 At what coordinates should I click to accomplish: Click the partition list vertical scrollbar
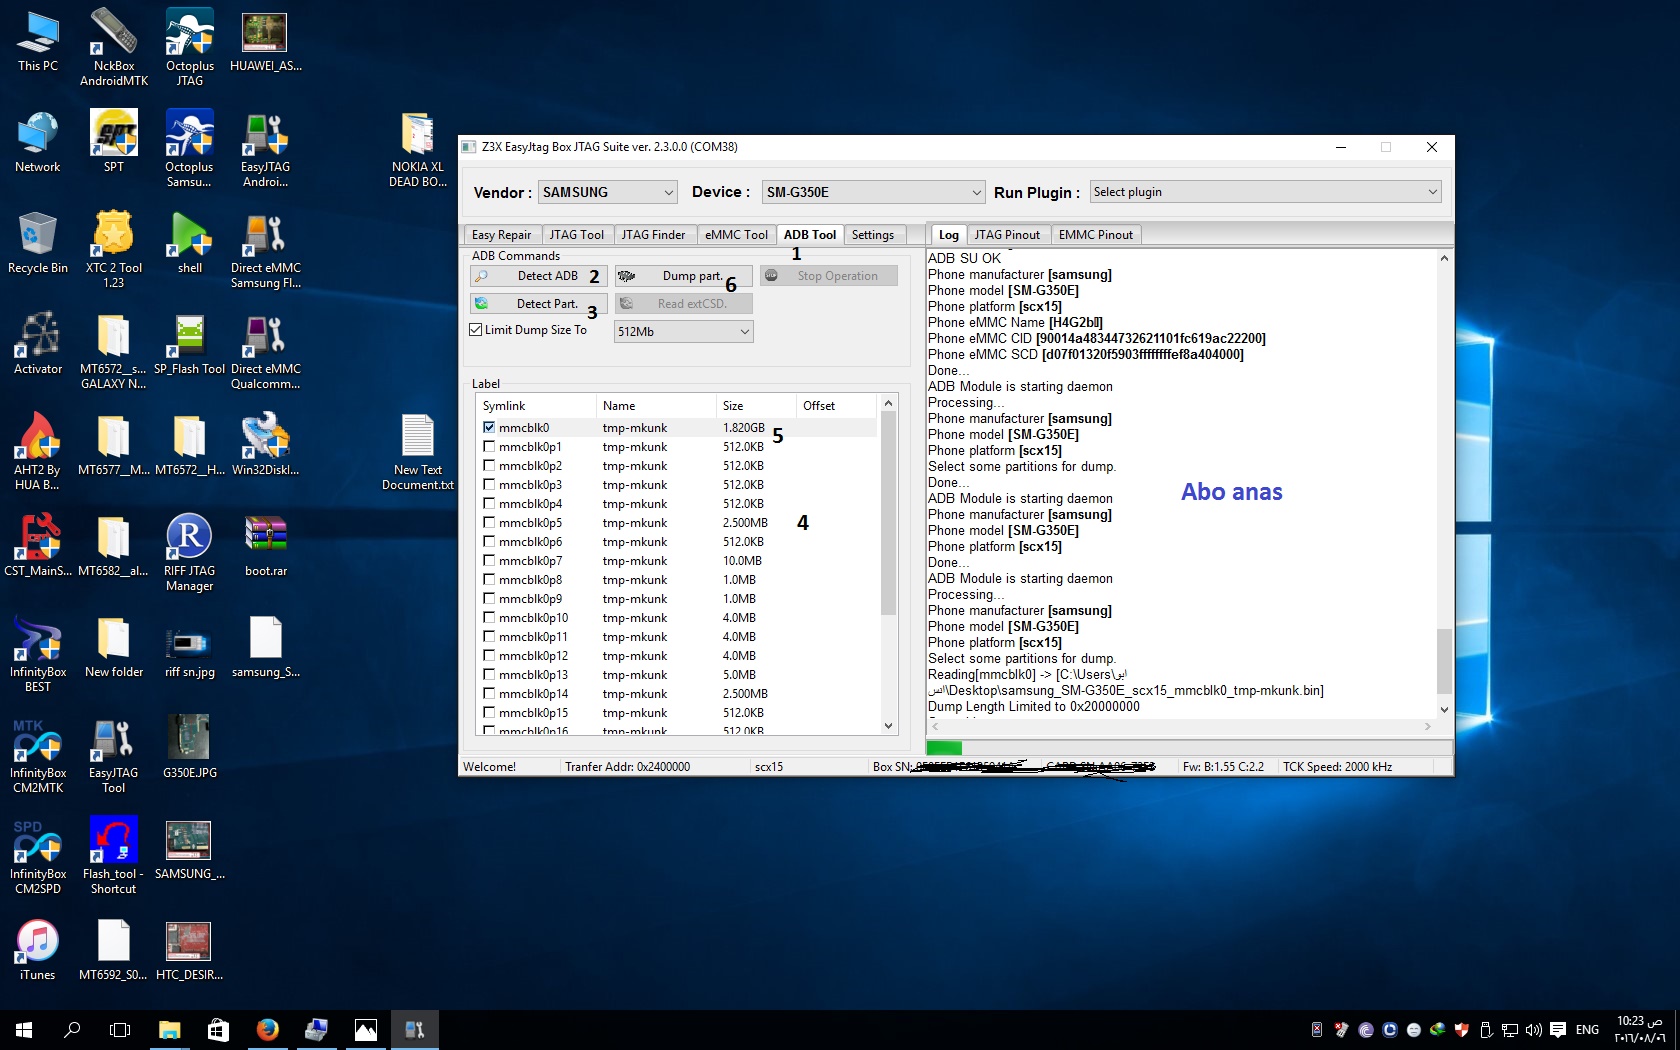(888, 564)
